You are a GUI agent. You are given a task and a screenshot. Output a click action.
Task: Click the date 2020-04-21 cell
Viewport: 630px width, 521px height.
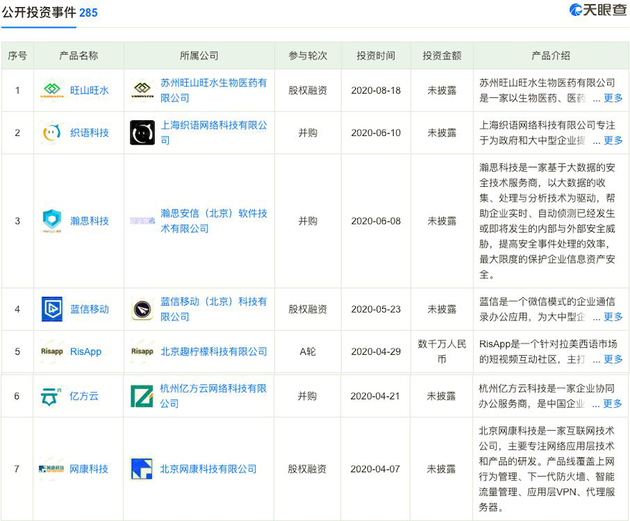[375, 396]
